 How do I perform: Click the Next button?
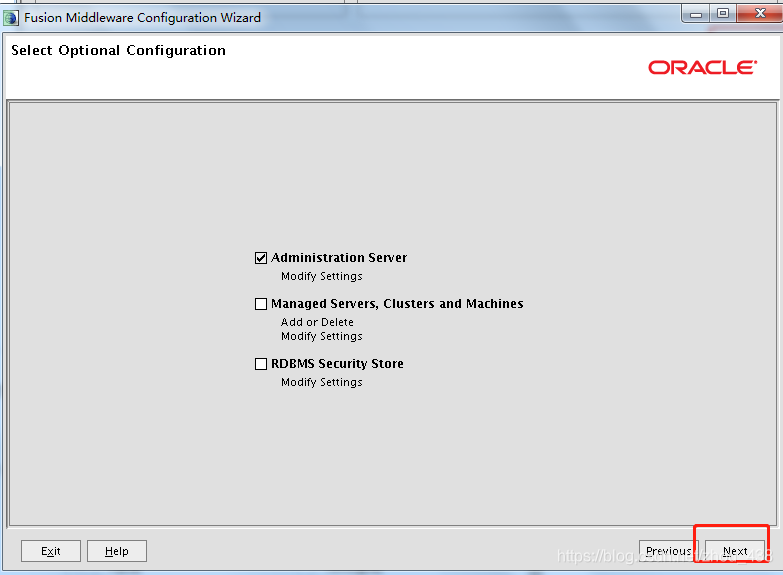[x=735, y=551]
